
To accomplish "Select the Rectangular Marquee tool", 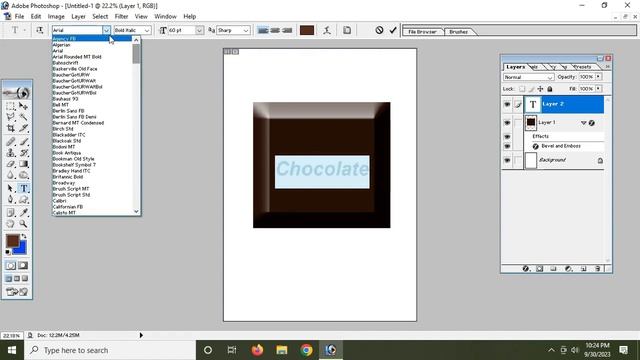I will pos(11,106).
